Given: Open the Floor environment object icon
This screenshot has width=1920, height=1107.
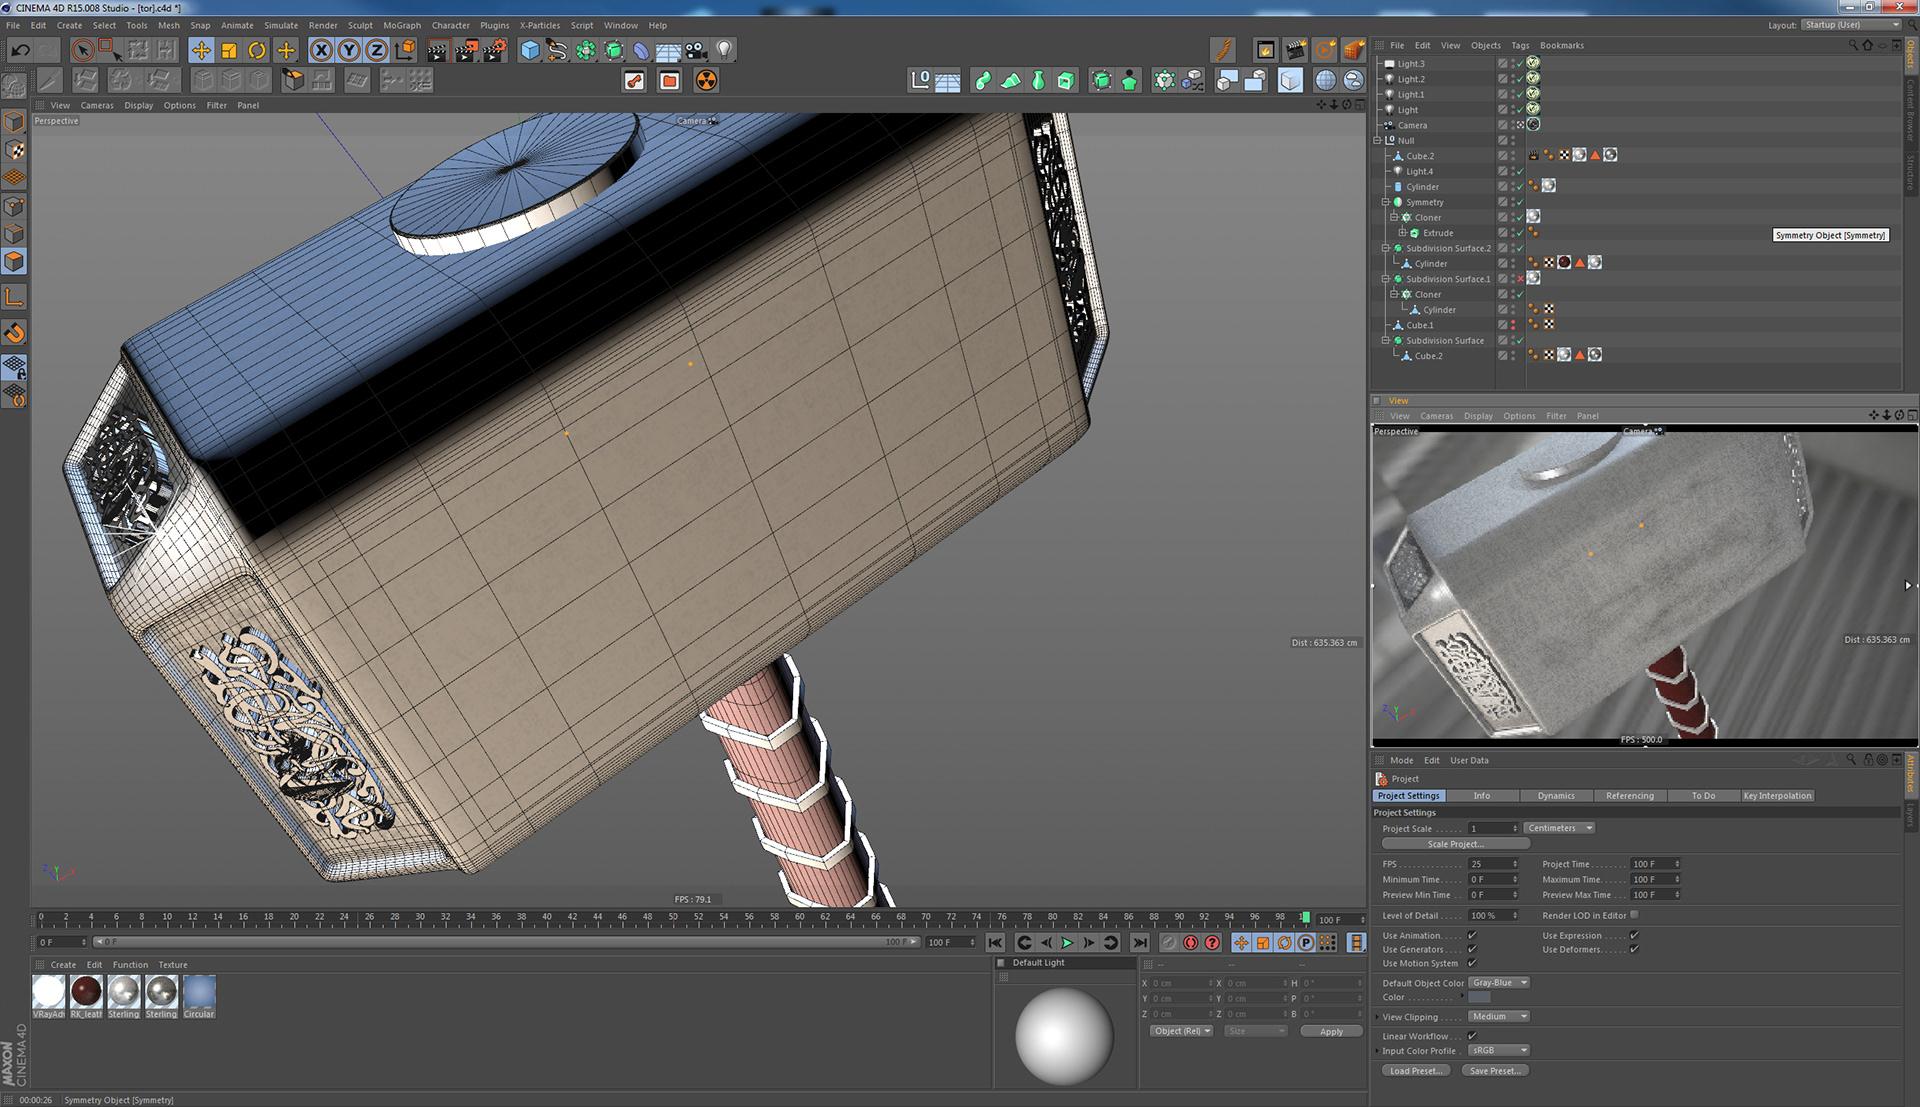Looking at the screenshot, I should 669,50.
